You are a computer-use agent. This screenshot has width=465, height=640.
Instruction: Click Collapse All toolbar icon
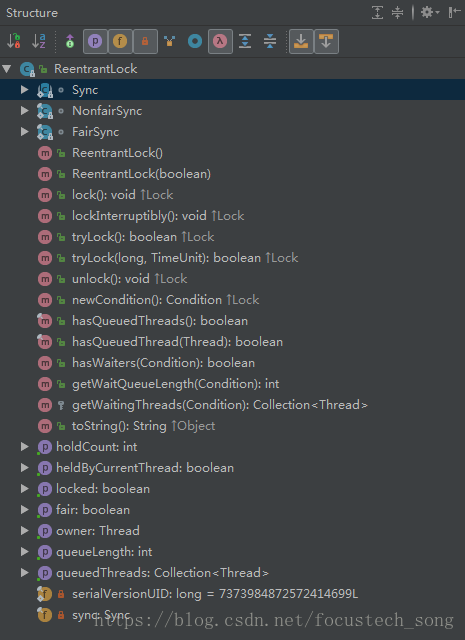tap(270, 41)
